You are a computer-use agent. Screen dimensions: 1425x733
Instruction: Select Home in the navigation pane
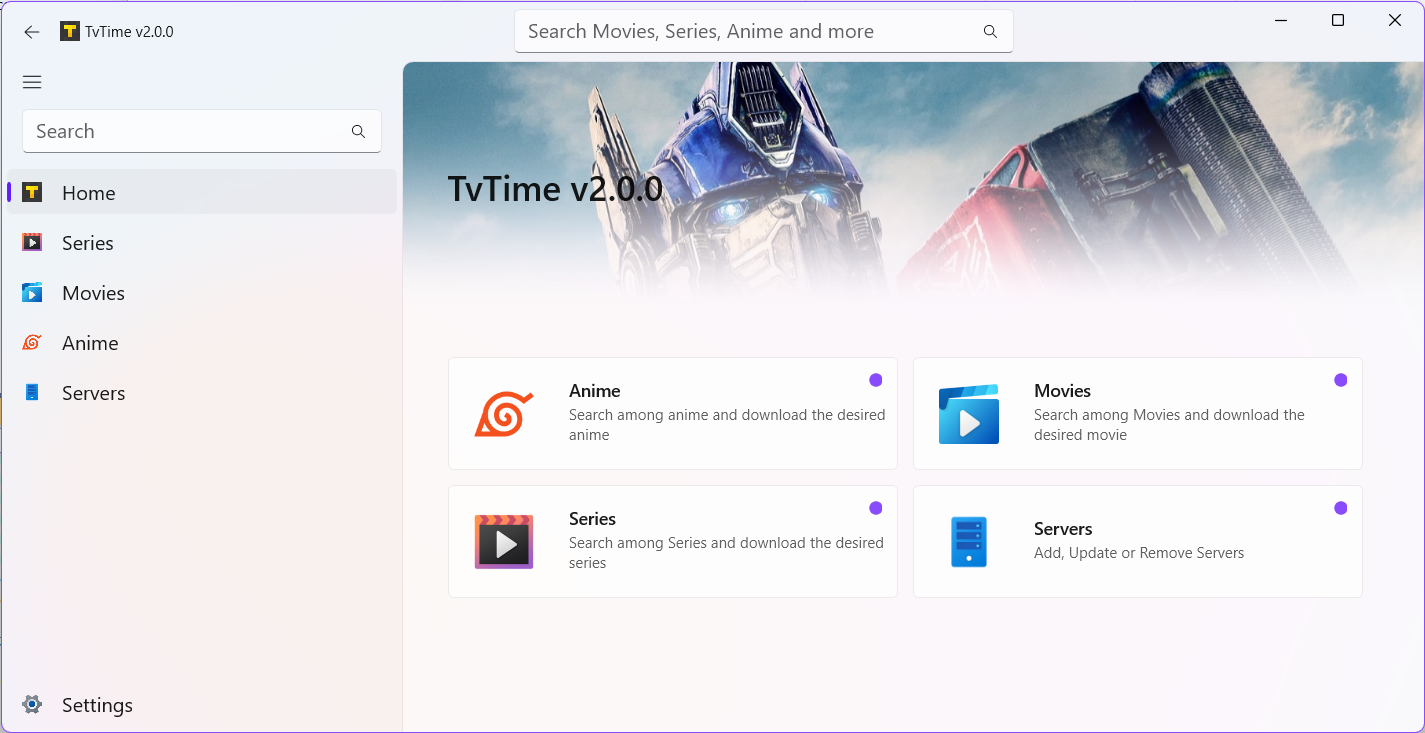coord(202,192)
